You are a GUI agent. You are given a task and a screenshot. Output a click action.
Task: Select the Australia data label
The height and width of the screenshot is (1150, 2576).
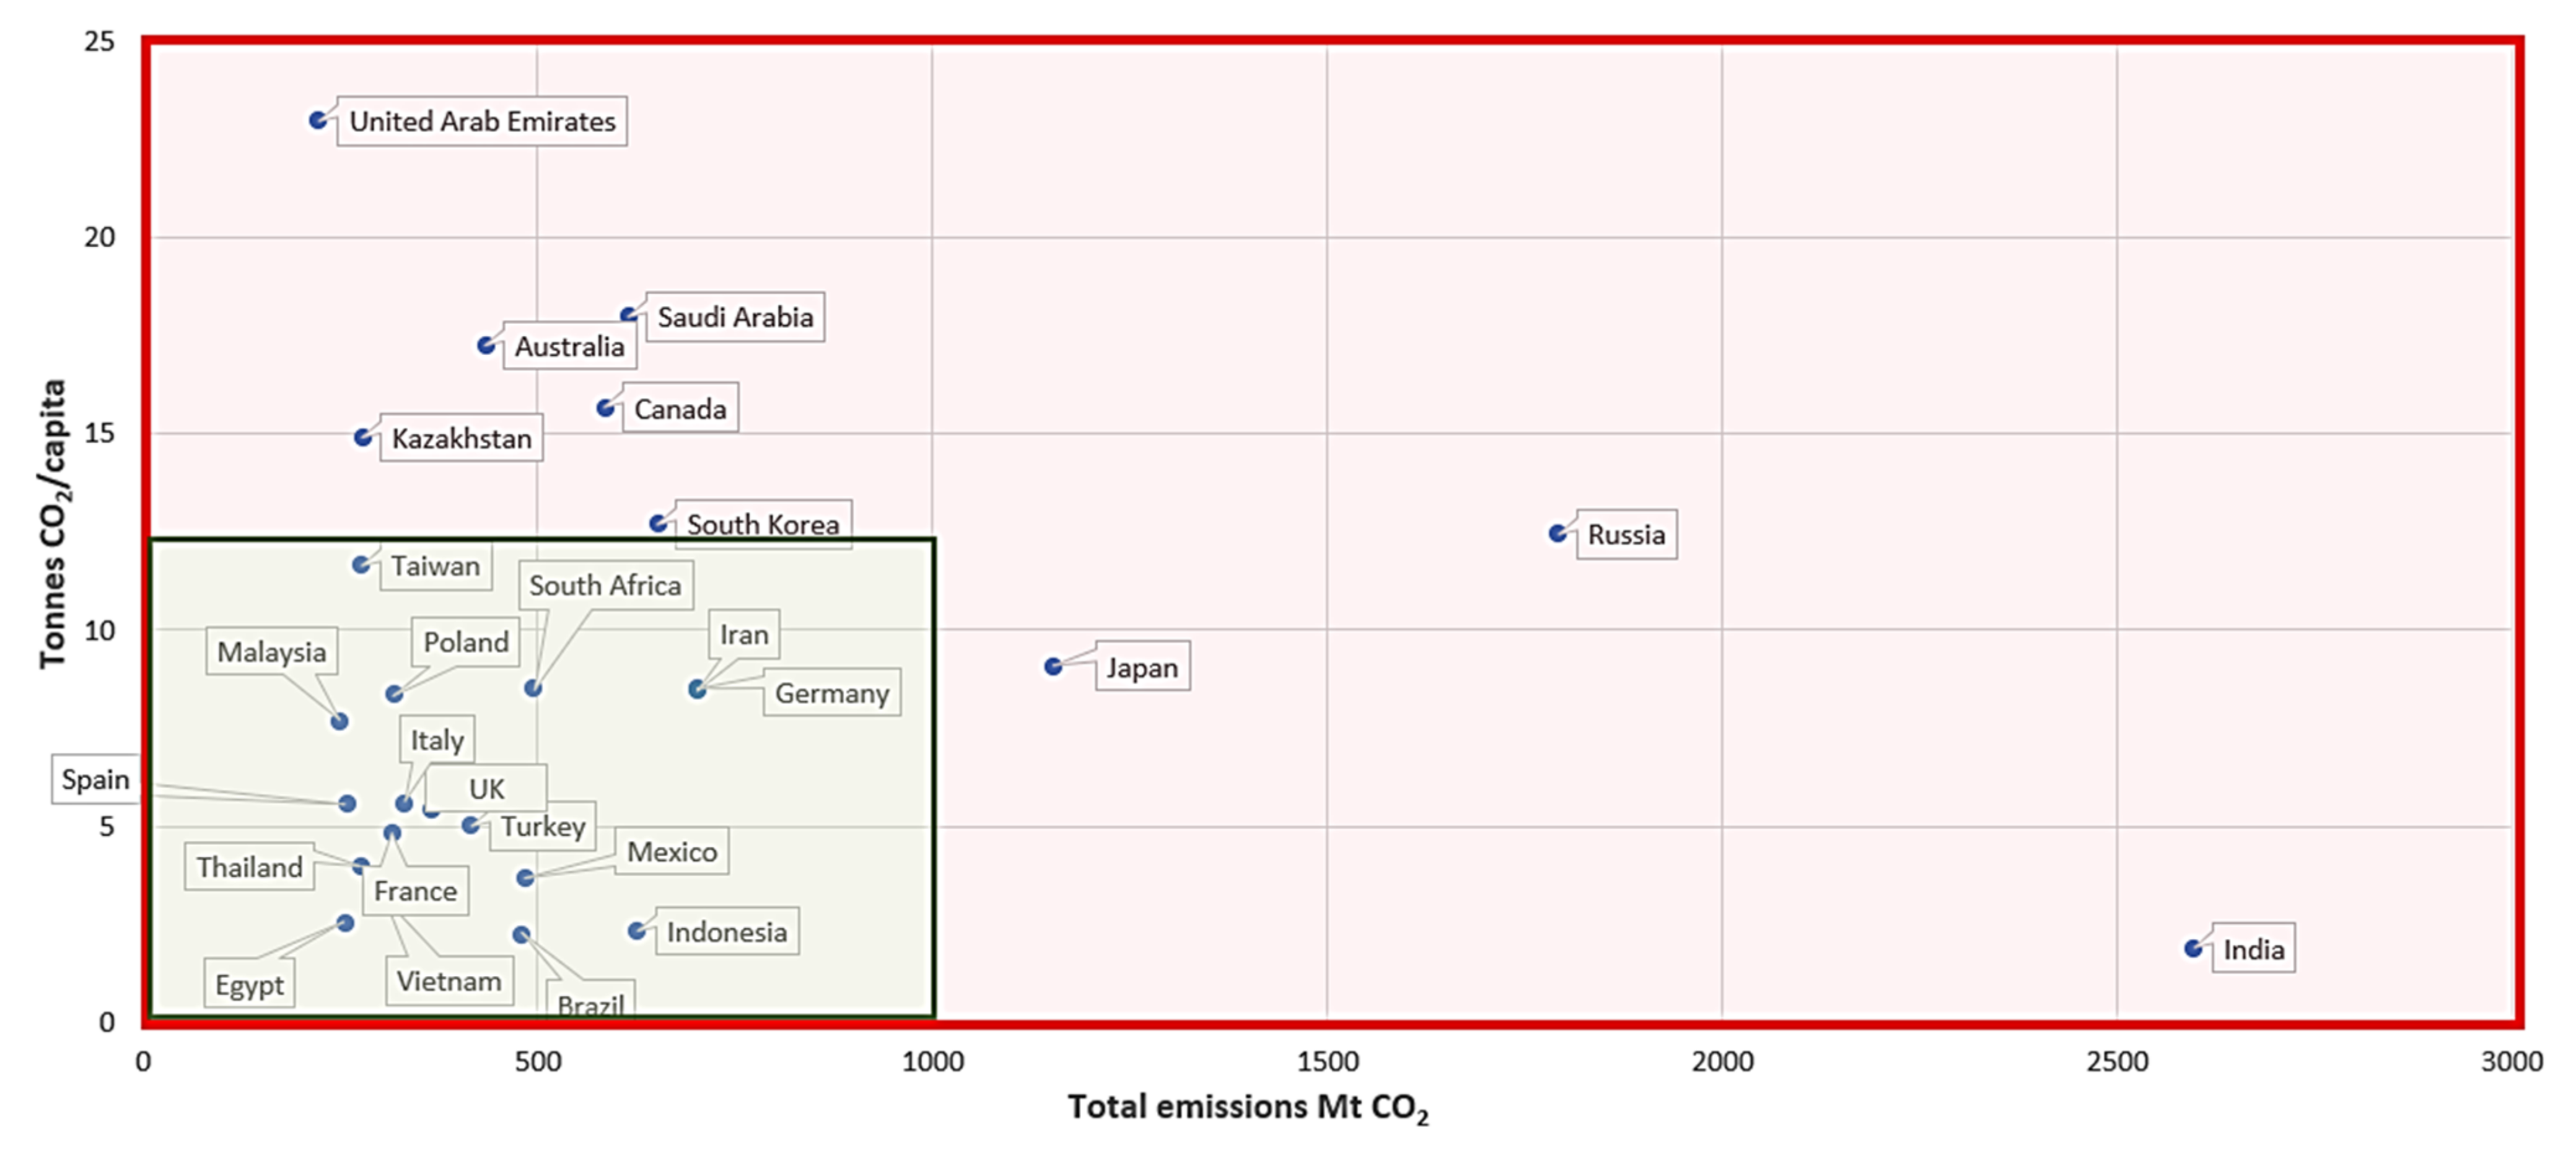569,347
